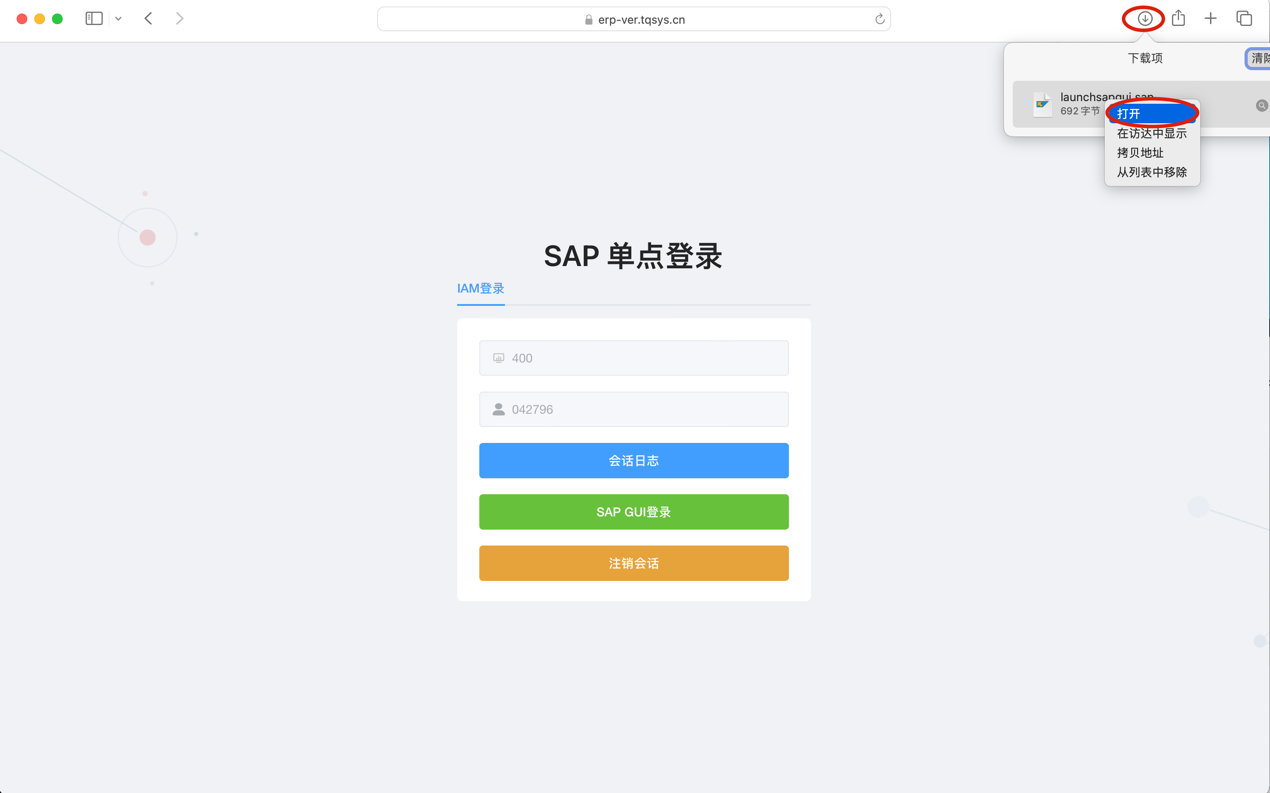Click the 692 字节 file size text

point(1080,111)
